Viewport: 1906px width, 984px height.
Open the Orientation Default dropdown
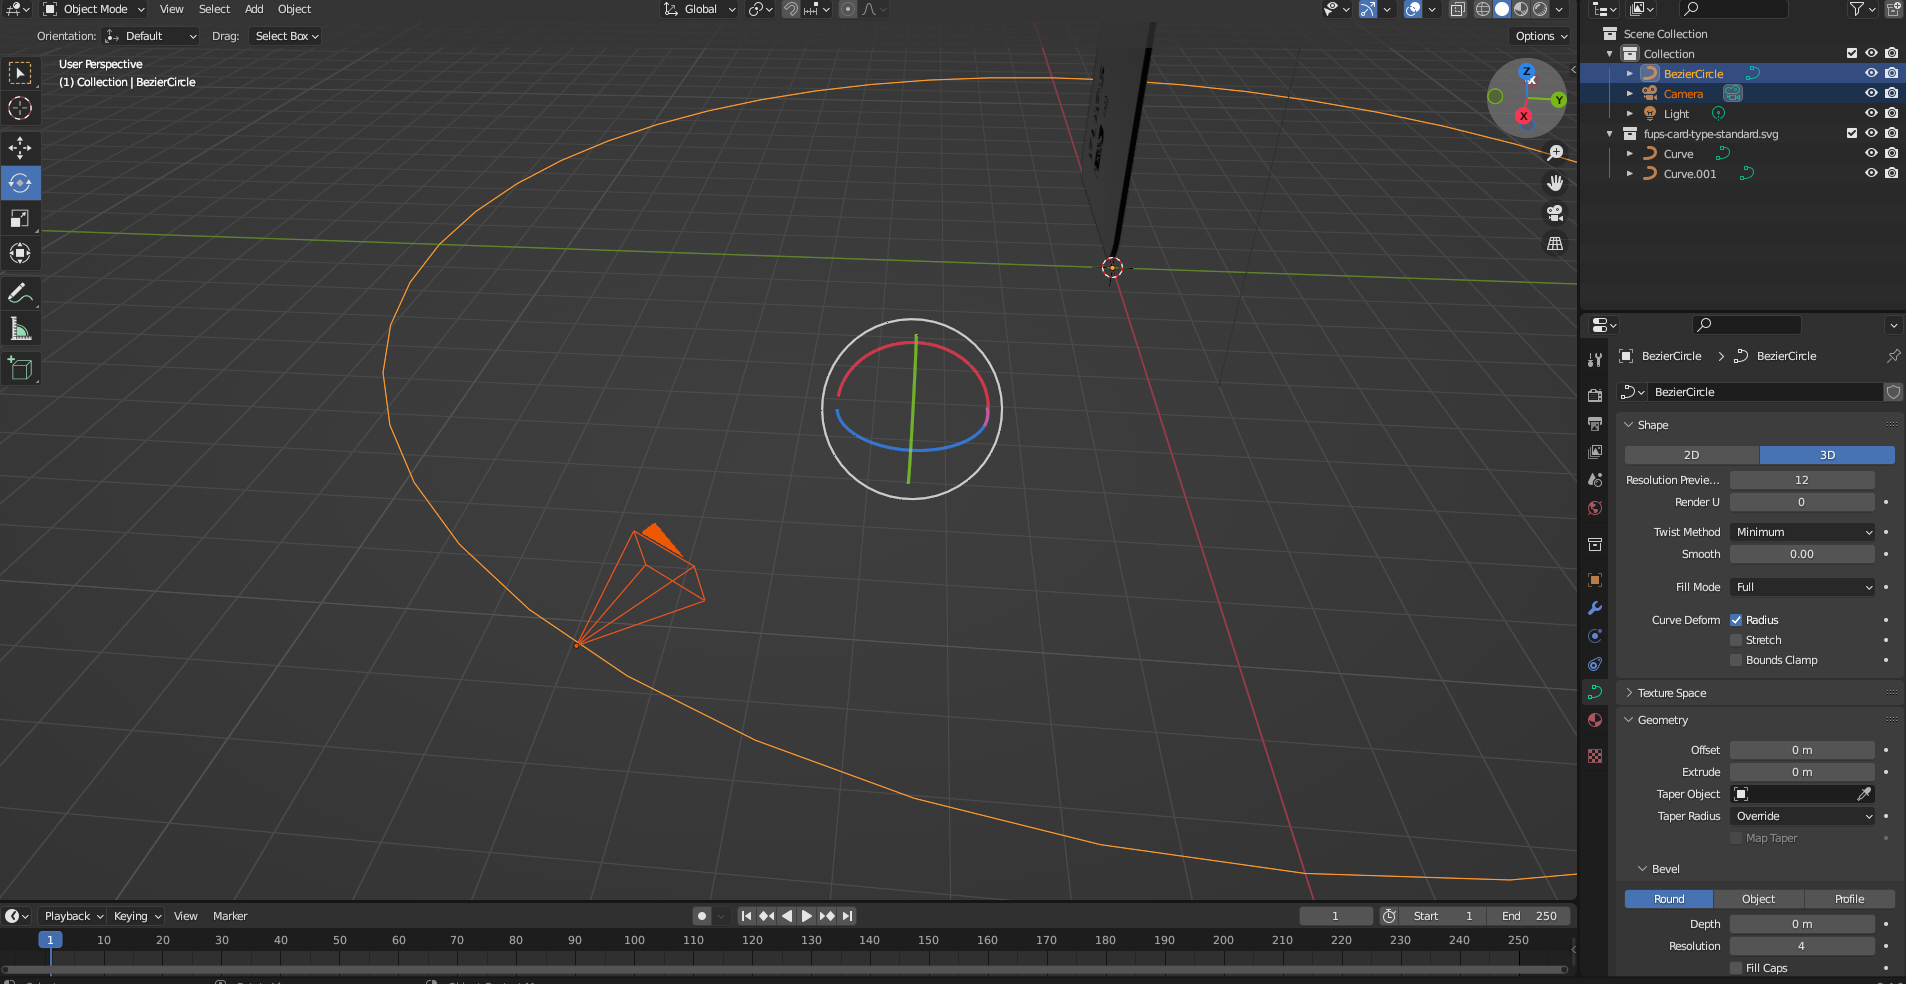(x=152, y=36)
